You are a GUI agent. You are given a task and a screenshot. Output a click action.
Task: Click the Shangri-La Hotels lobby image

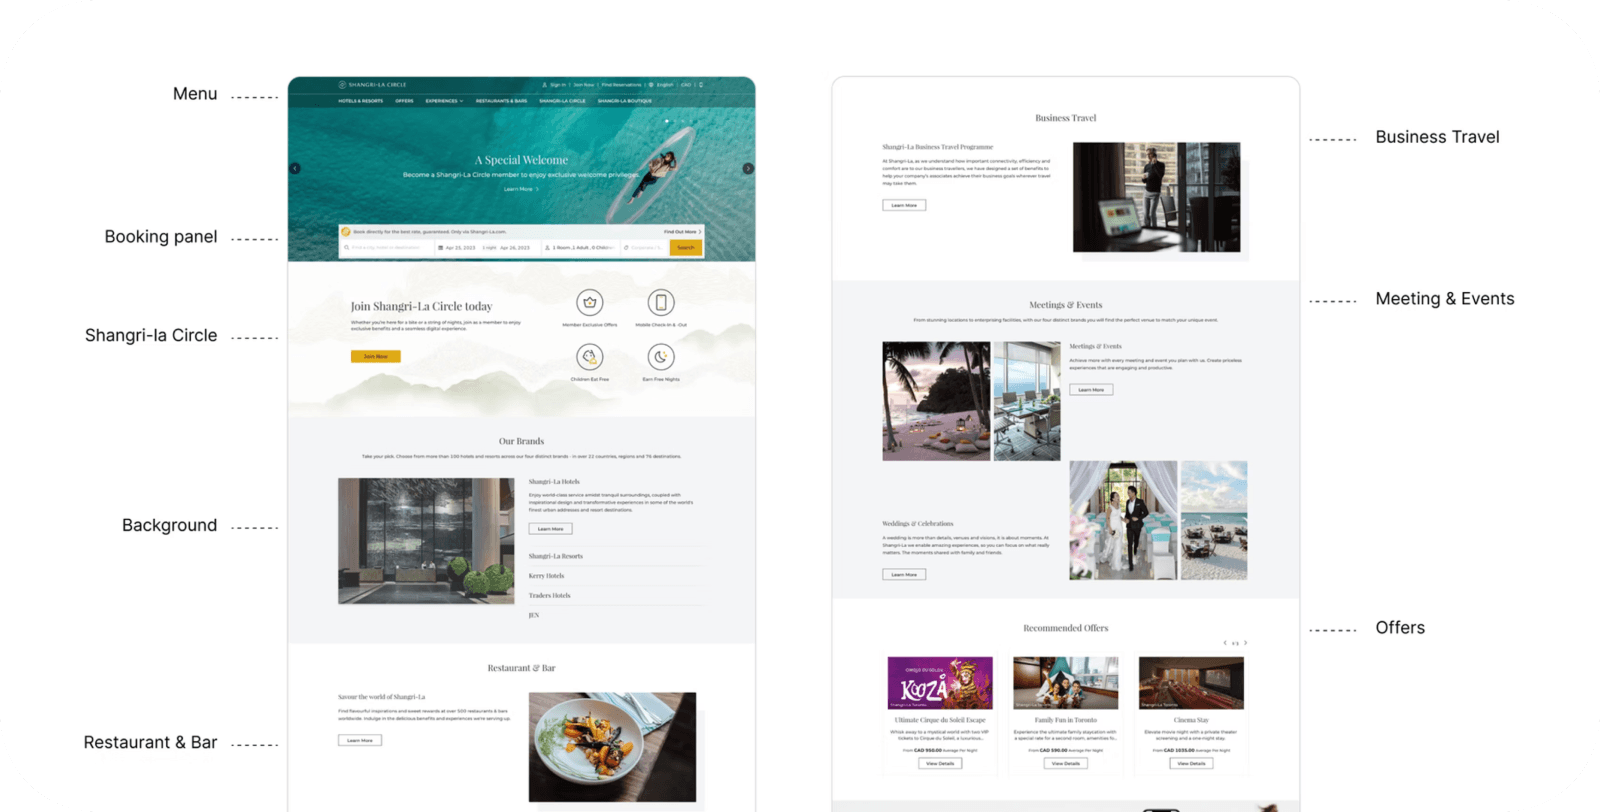point(426,541)
